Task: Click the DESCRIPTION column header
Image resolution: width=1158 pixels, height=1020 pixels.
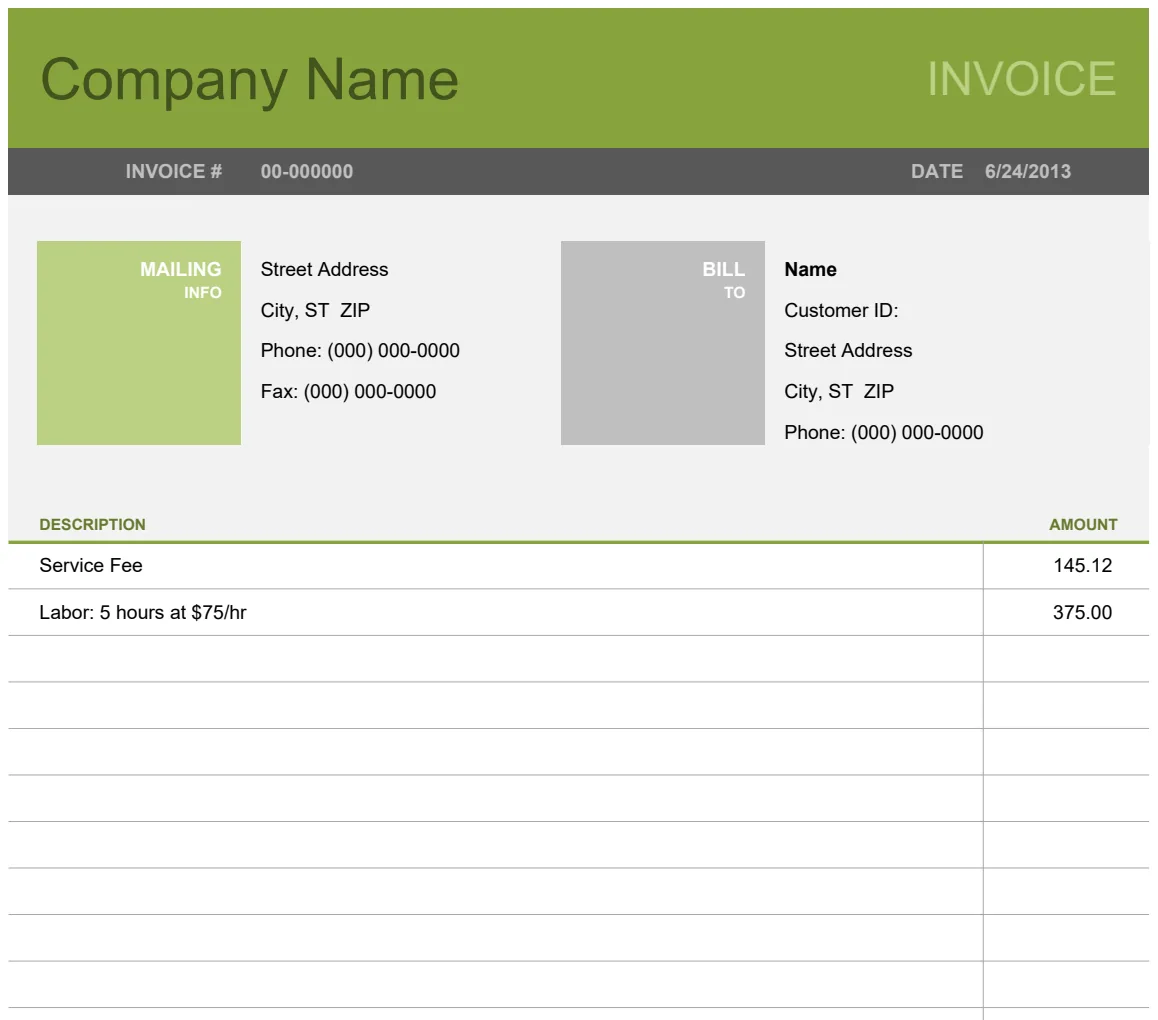Action: (92, 524)
